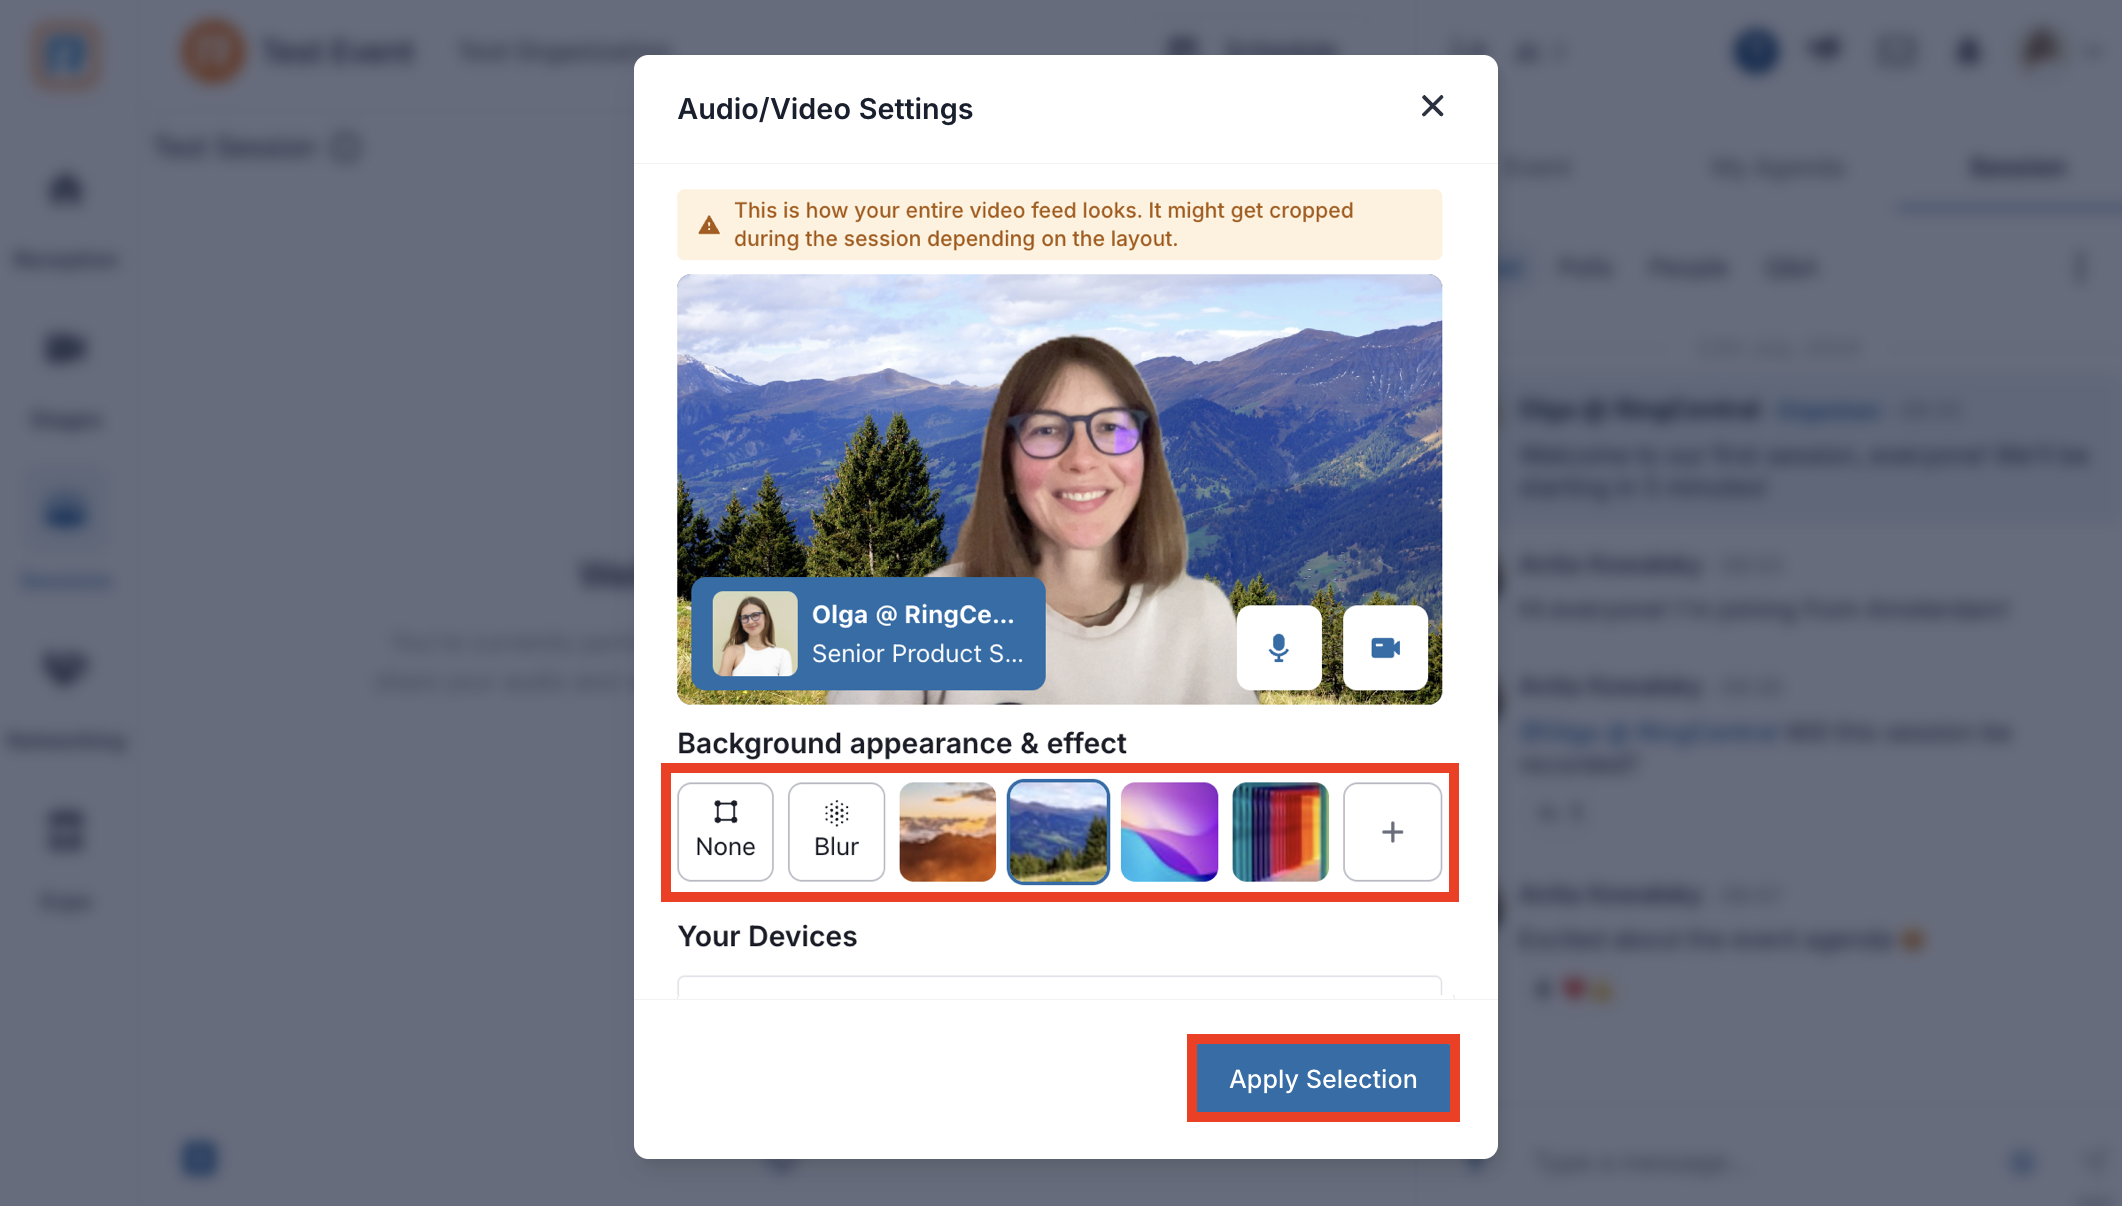Click the Apply Selection button

tap(1323, 1079)
